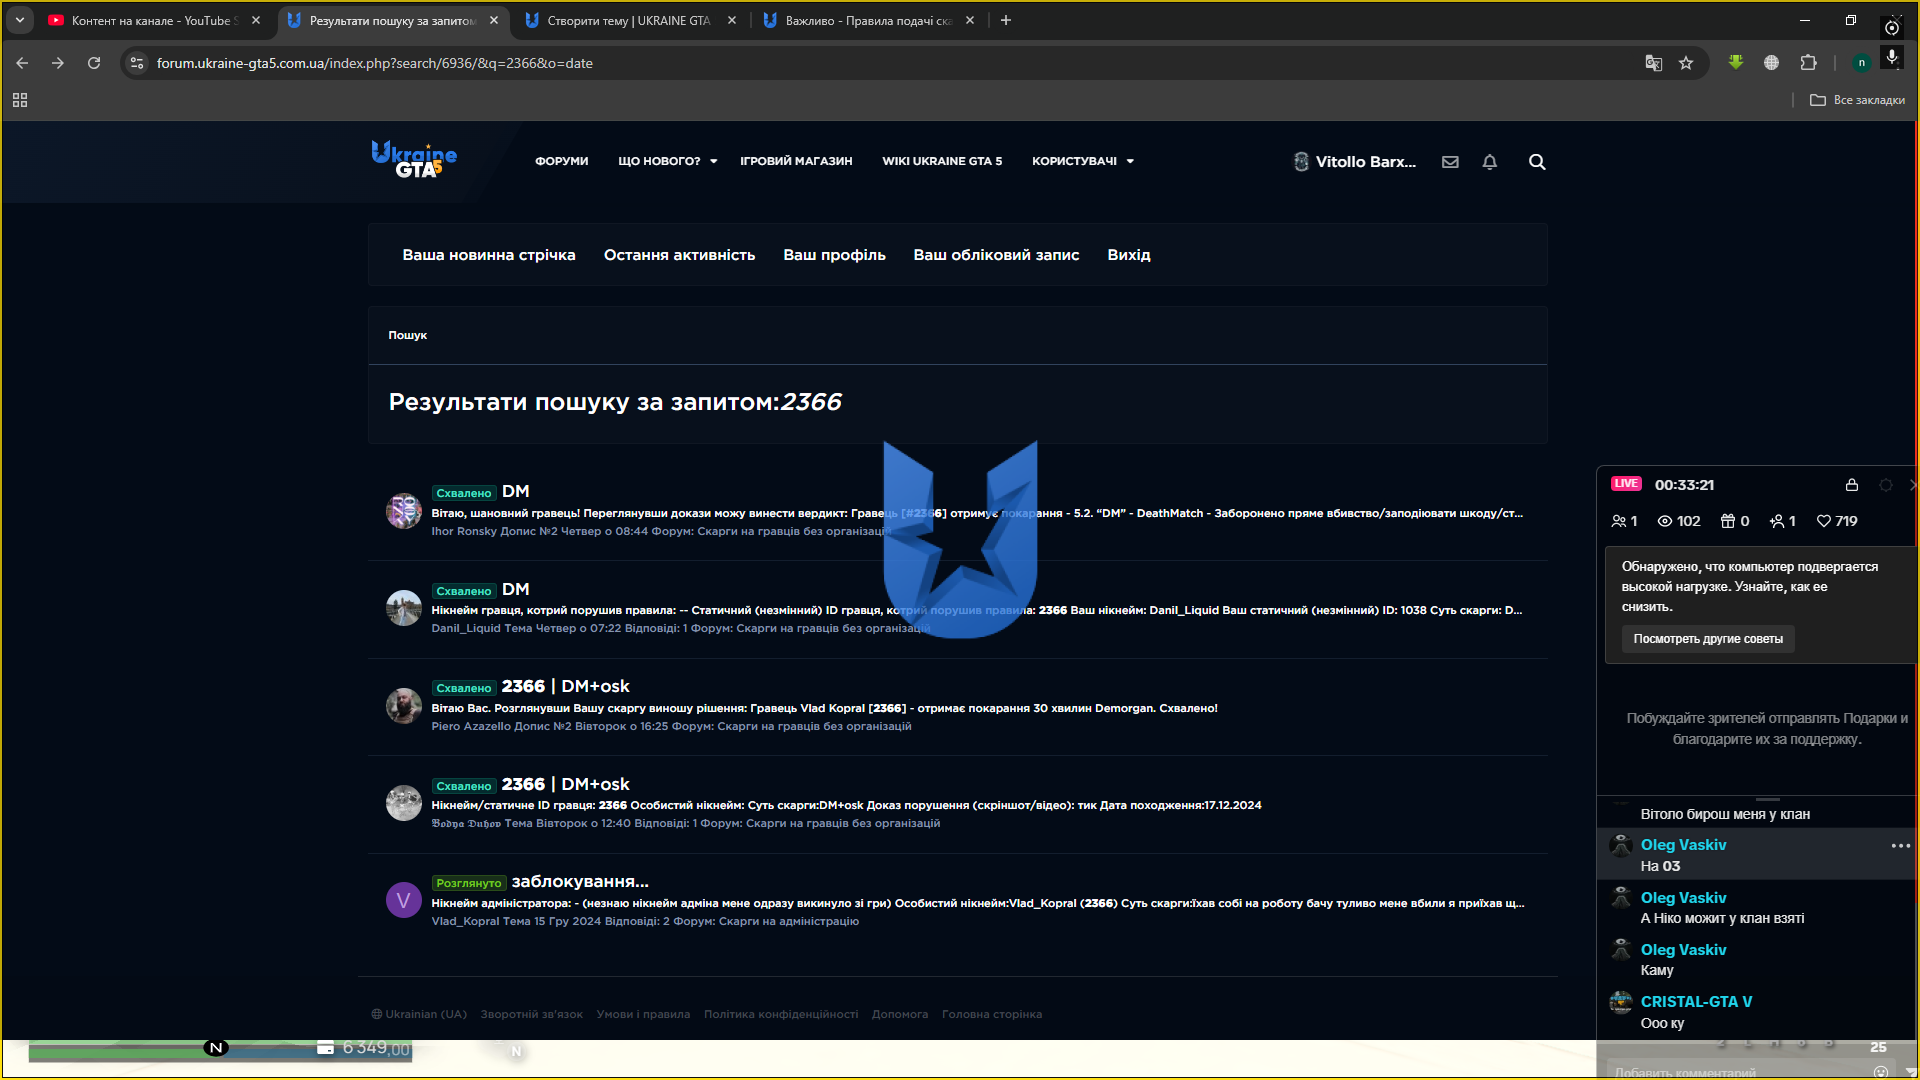Screen dimensions: 1920x1080
Task: Expand the 'КОРИСТУВАЧІ' dropdown arrow
Action: [x=1130, y=161]
